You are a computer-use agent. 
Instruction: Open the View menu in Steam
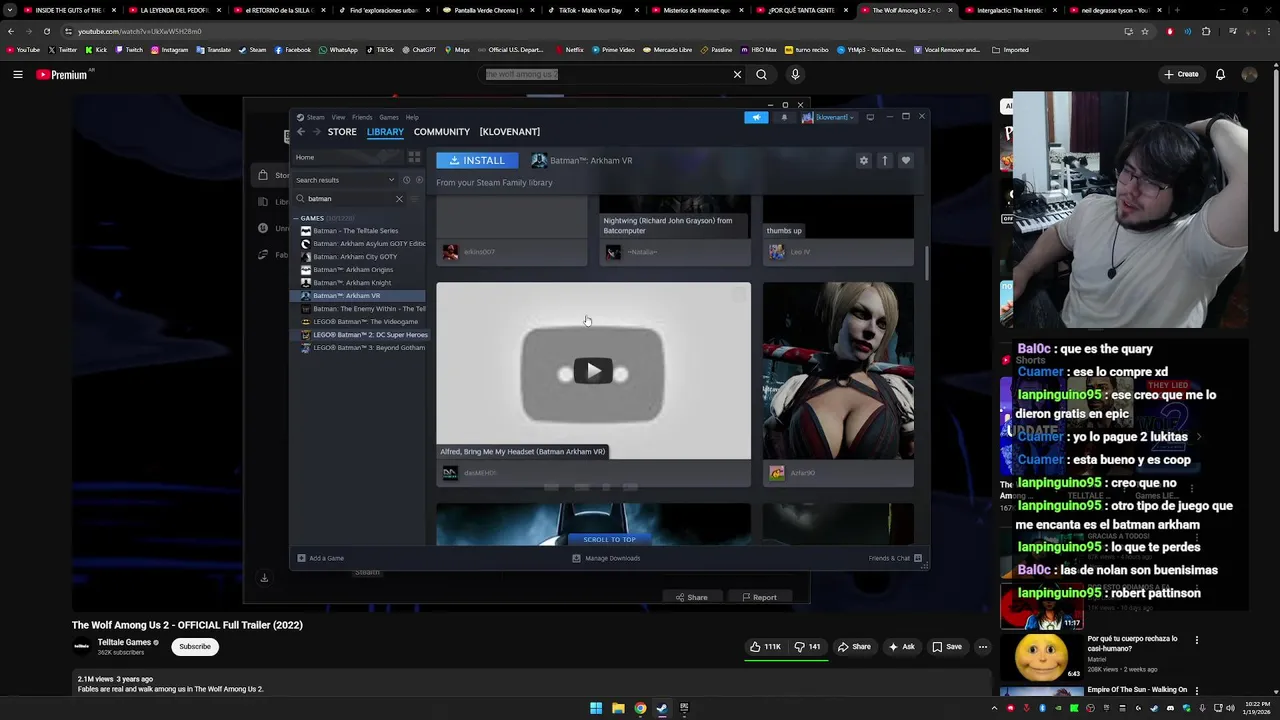click(x=338, y=117)
